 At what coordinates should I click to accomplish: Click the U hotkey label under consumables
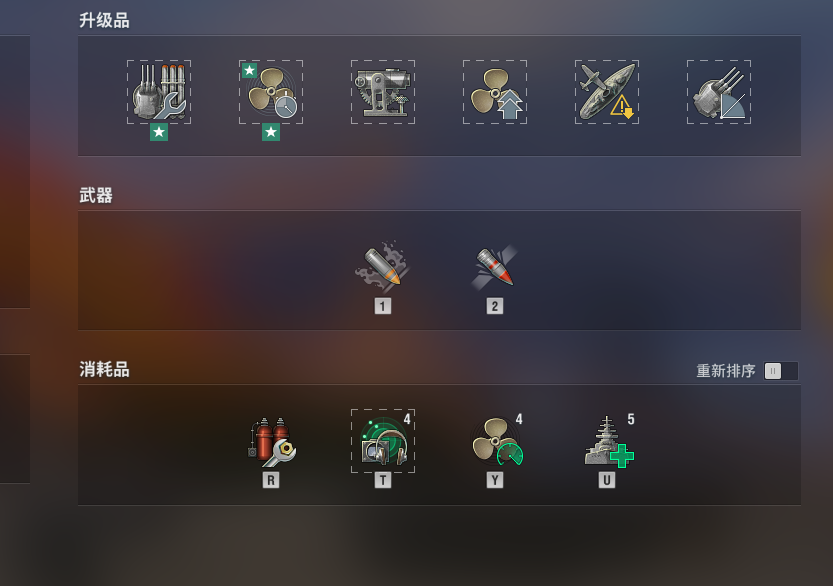point(607,480)
